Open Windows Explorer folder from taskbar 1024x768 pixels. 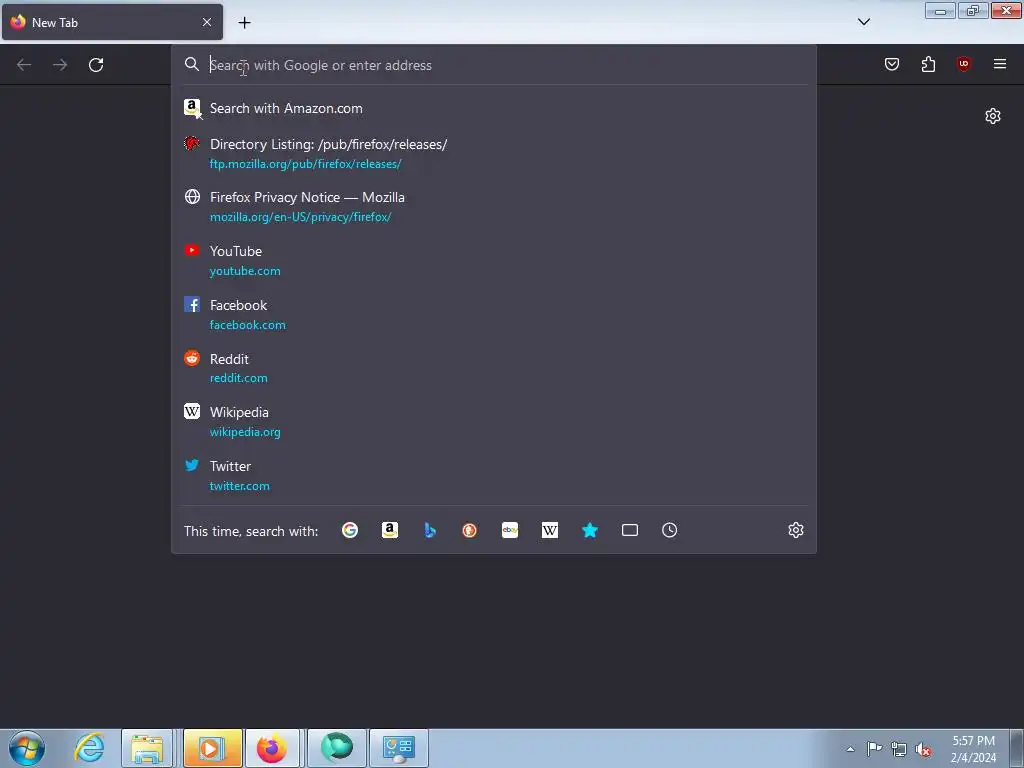coord(147,748)
